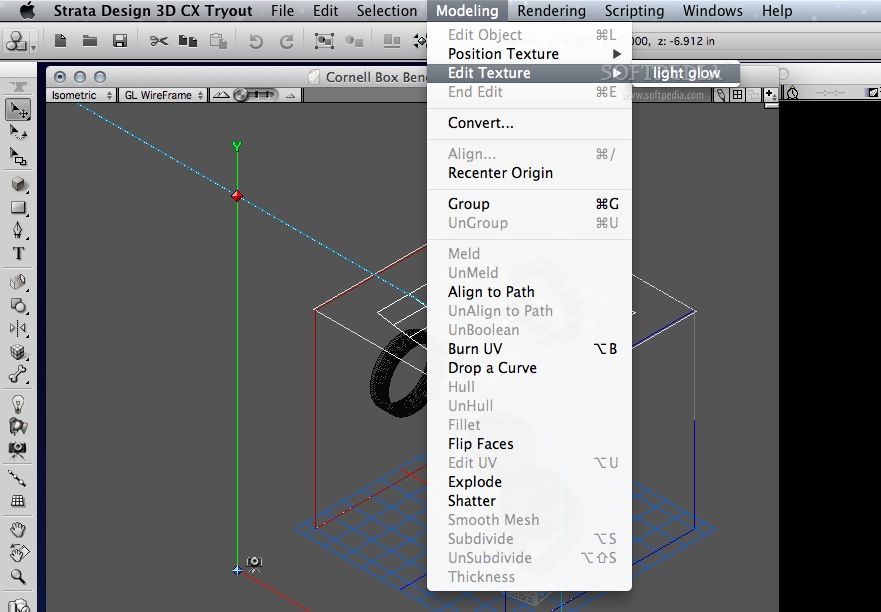Screen dimensions: 881x612
Task: Select the Magnify zoom tool
Action: click(19, 576)
